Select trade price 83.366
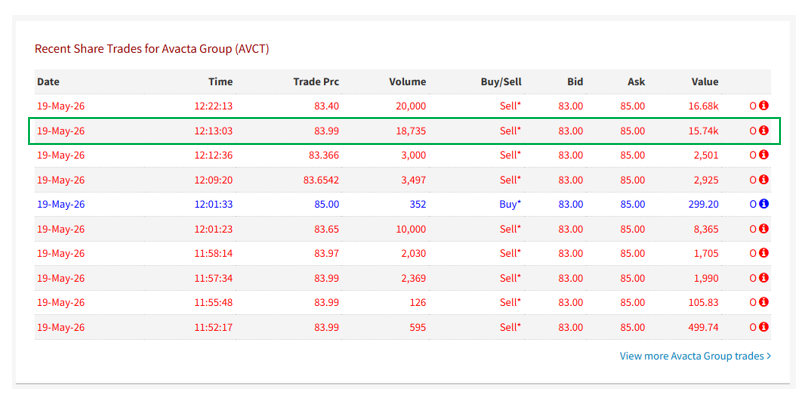Viewport: 805px width, 394px height. point(324,155)
